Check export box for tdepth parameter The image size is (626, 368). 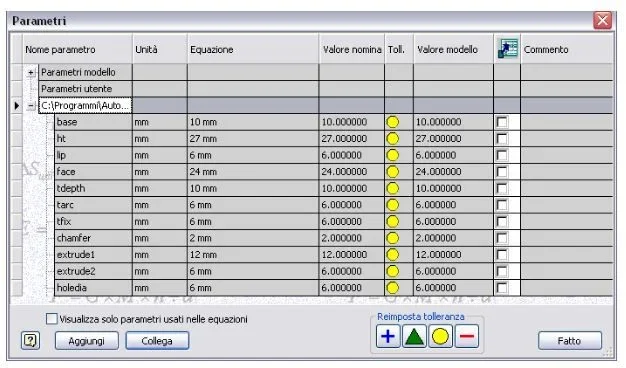click(x=502, y=188)
